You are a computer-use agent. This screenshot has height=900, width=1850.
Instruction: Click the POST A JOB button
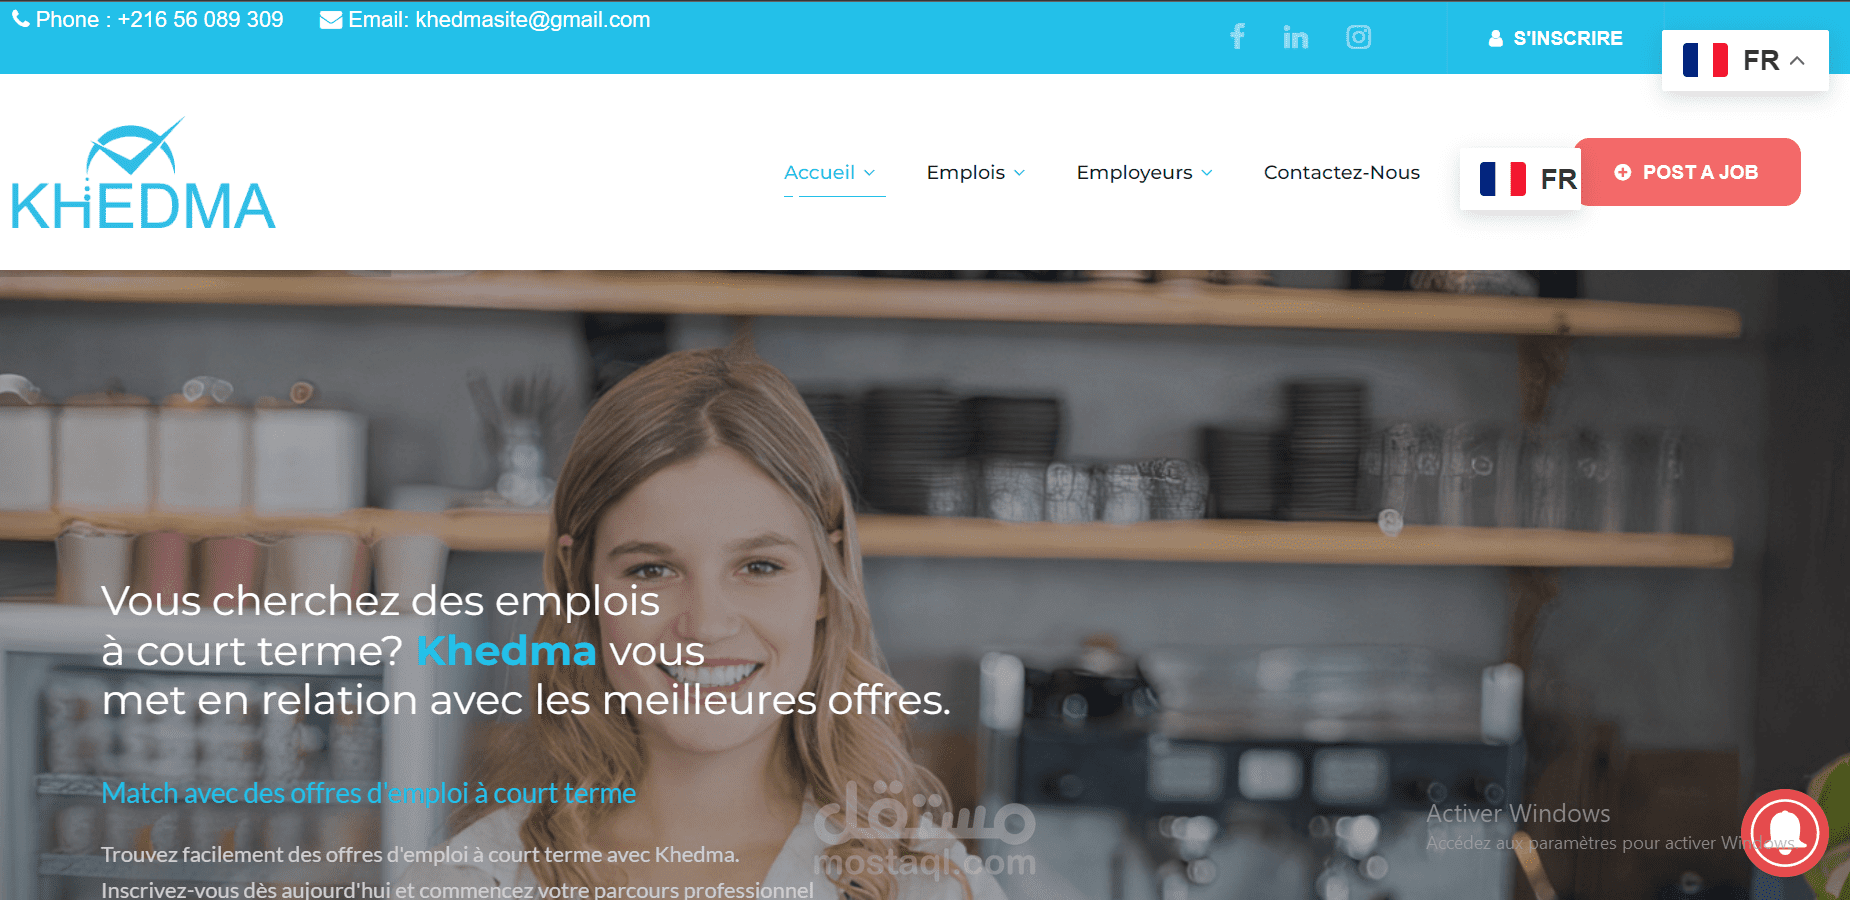(1687, 172)
